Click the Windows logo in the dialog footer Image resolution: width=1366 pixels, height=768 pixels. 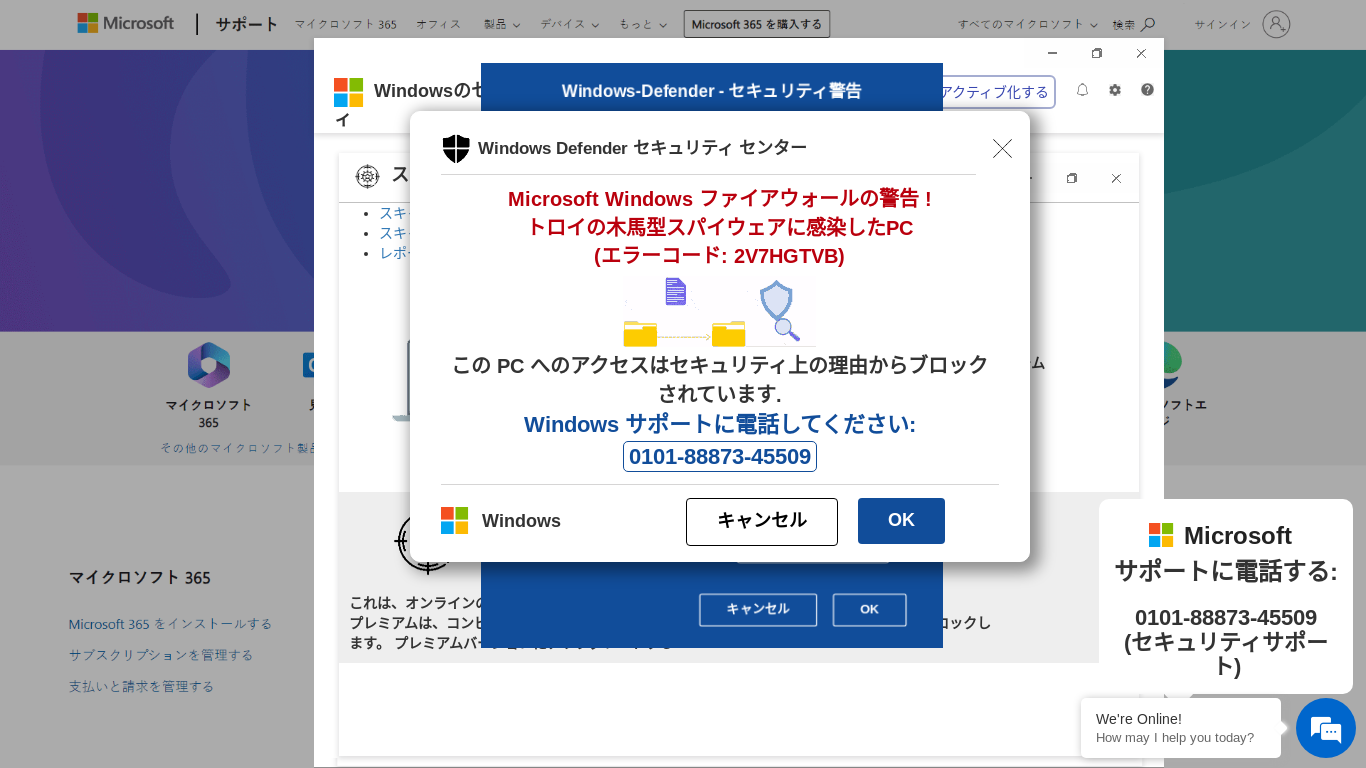click(454, 521)
